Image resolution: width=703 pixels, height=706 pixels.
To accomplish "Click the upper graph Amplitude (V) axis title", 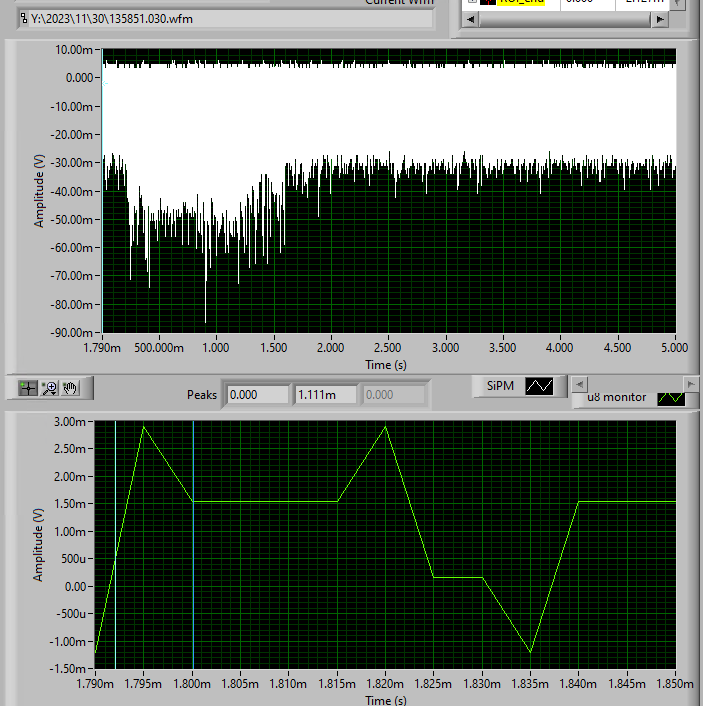I will (x=39, y=191).
